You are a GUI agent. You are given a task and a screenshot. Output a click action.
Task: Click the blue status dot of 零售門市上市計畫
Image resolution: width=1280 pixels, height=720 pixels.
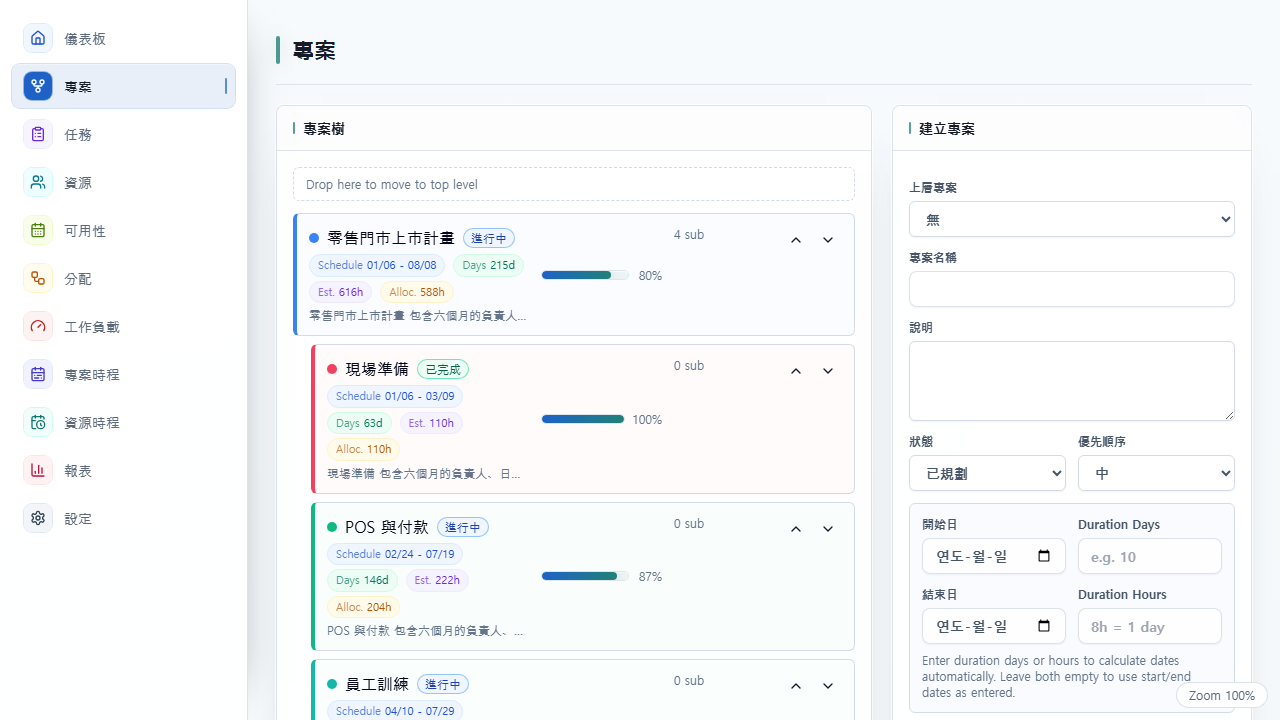[x=314, y=238]
